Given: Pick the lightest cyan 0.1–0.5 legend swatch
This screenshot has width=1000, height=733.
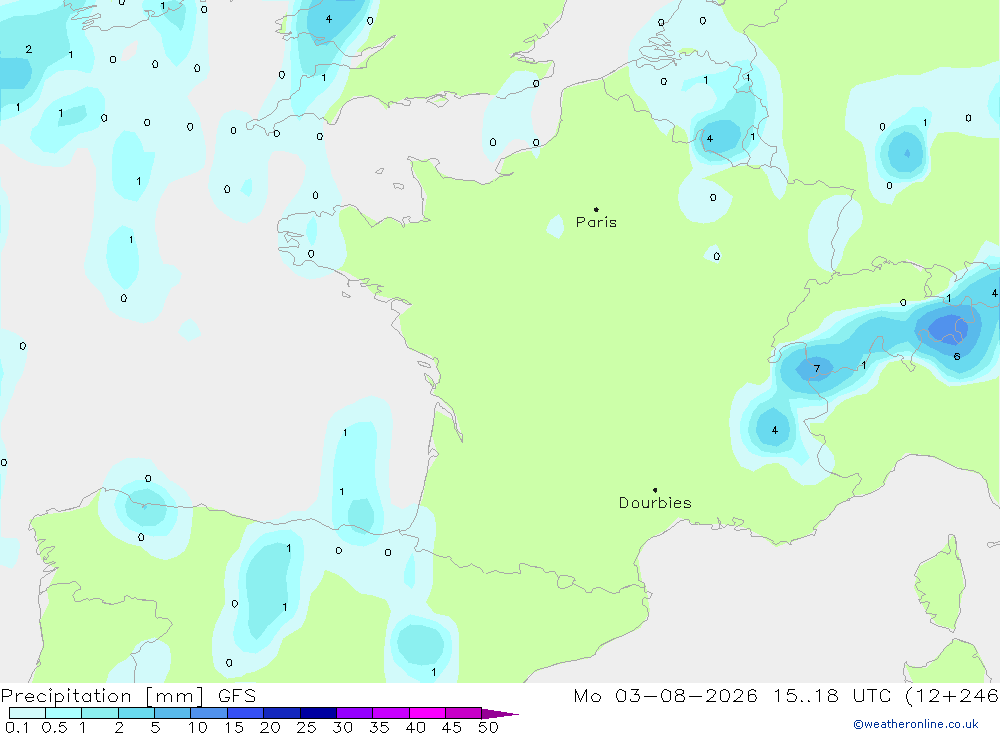Looking at the screenshot, I should pyautogui.click(x=27, y=713).
